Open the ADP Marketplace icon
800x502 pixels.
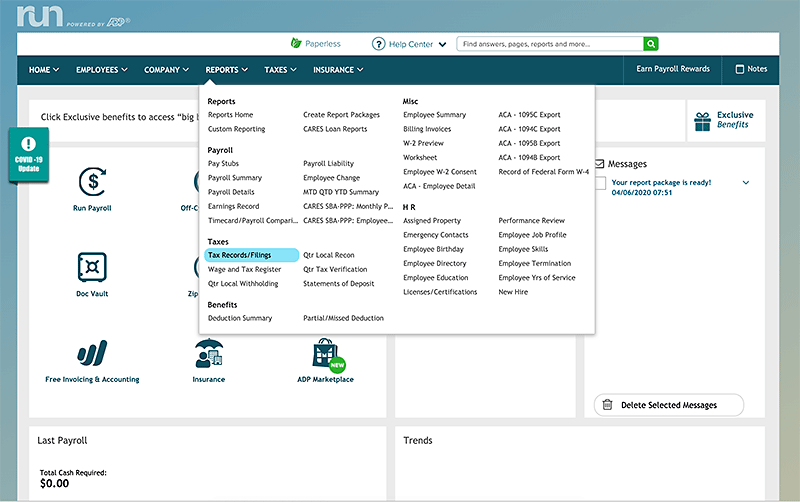328,354
